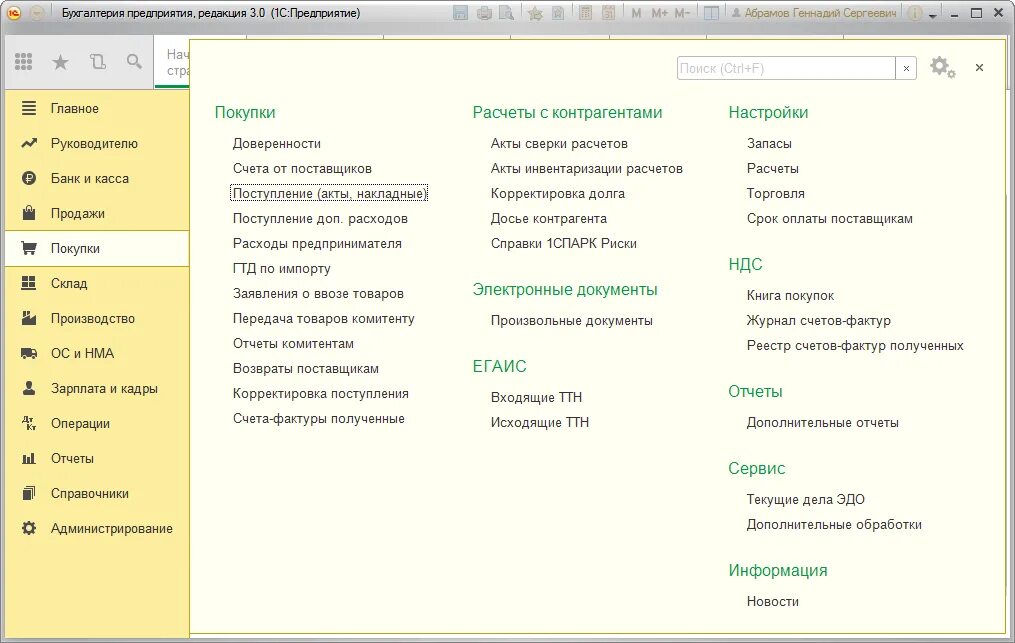Click the window layout panels icon
Image resolution: width=1015 pixels, height=643 pixels.
[711, 13]
